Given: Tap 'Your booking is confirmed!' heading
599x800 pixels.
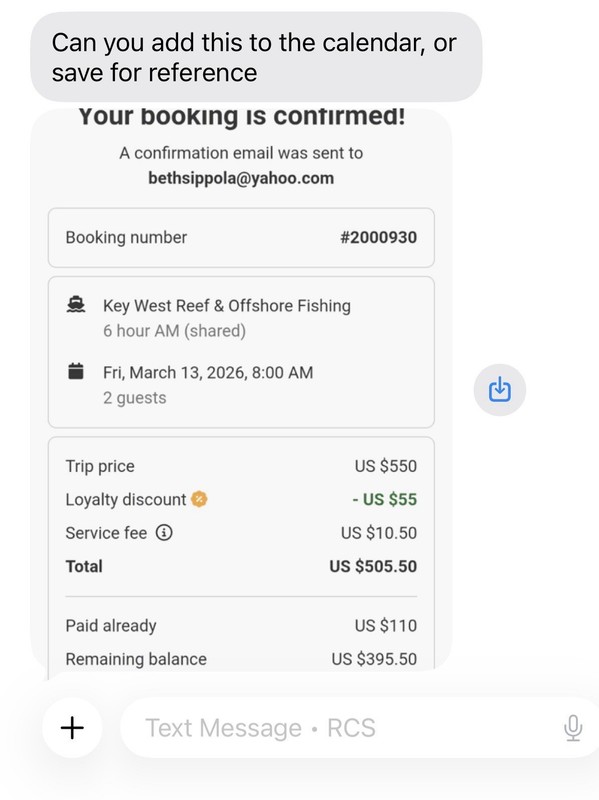Looking at the screenshot, I should 242,117.
